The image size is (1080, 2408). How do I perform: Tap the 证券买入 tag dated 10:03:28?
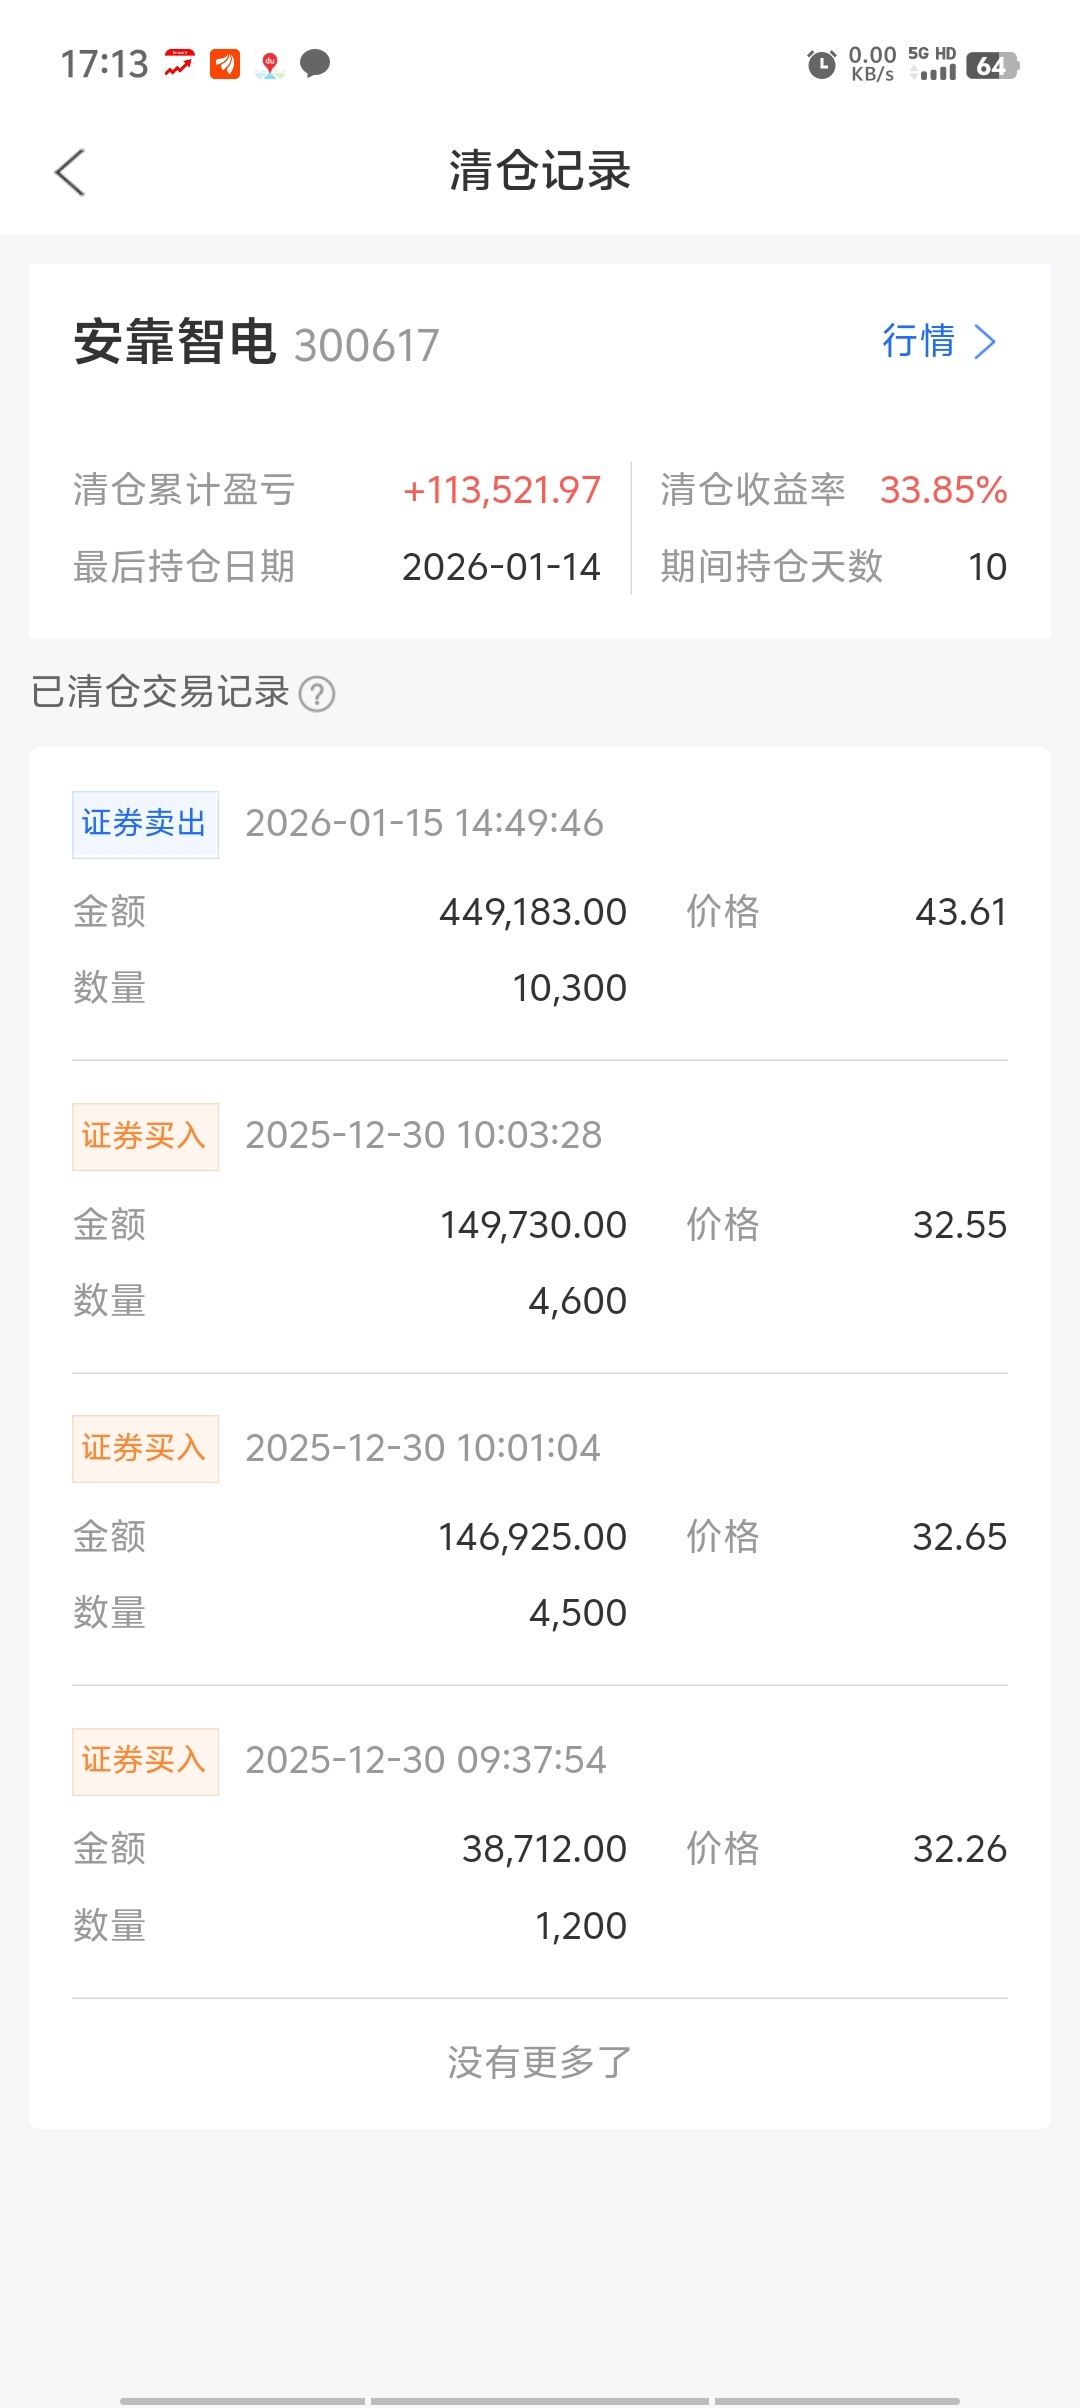pos(145,1136)
